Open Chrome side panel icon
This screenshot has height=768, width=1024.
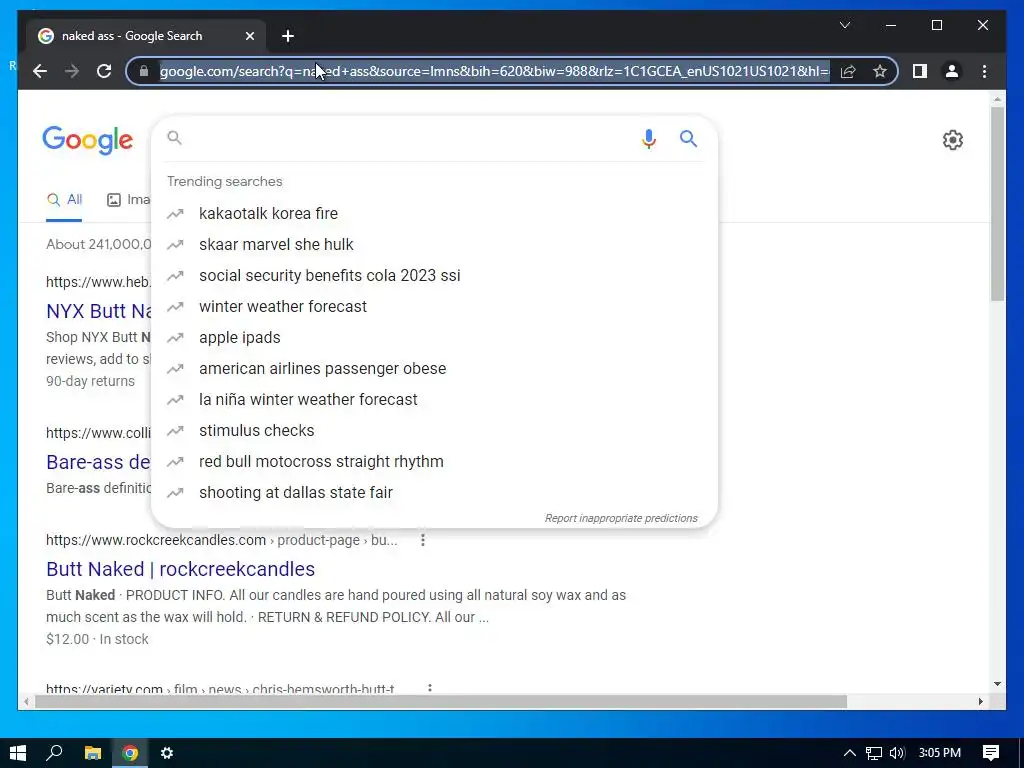click(920, 71)
